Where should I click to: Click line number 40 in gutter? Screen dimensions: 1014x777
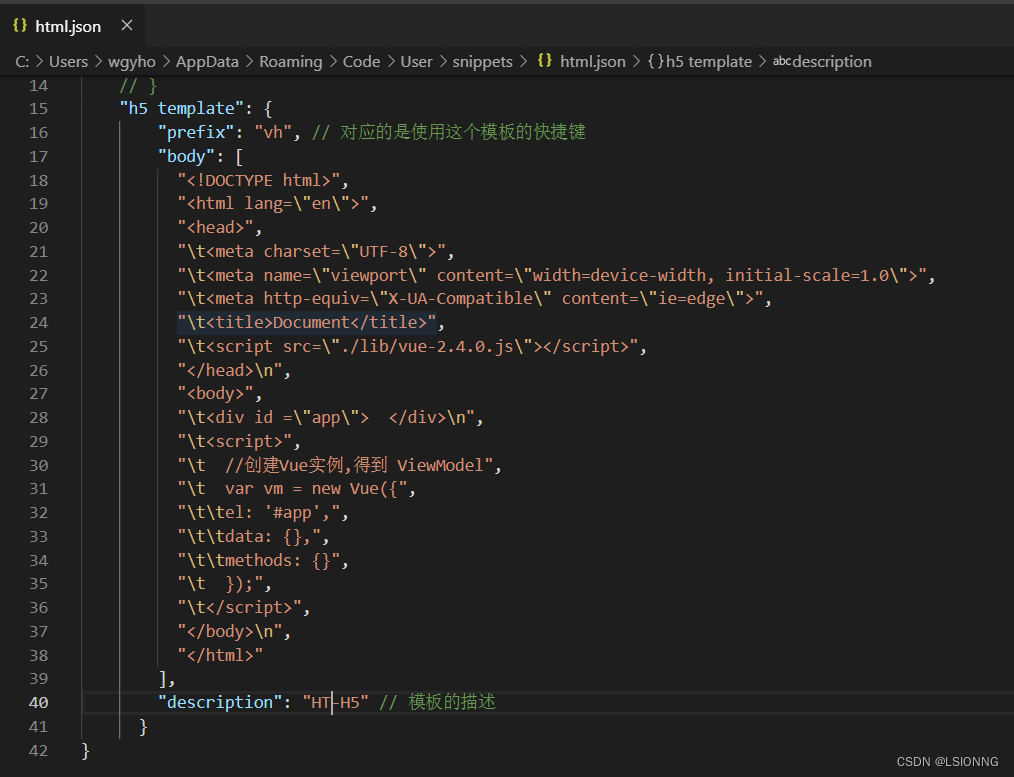pos(39,703)
